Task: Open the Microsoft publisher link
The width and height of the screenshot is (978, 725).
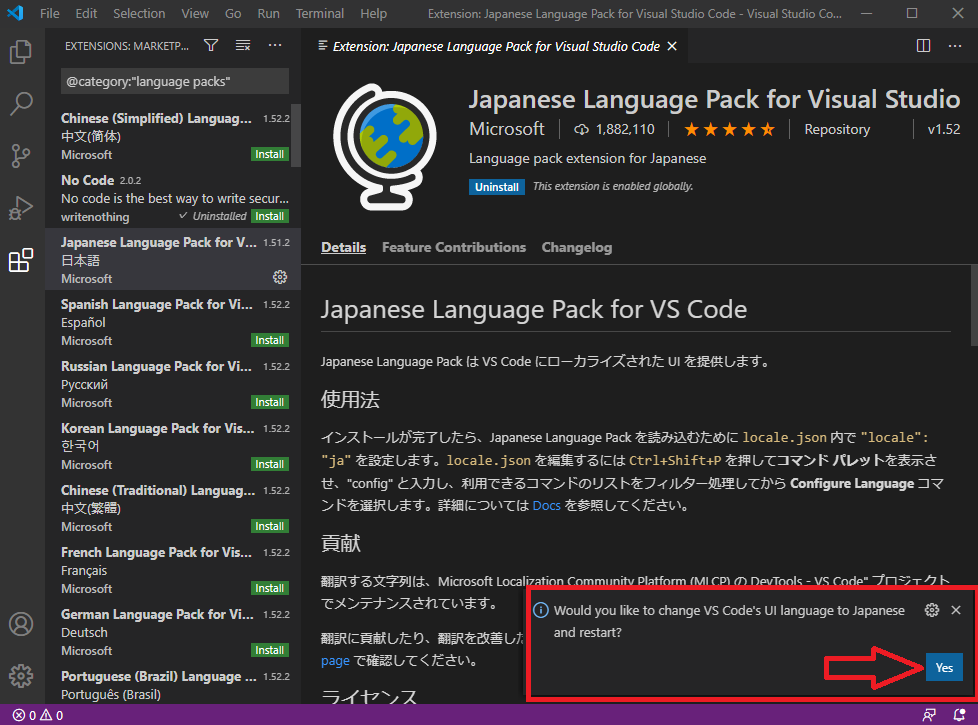Action: (506, 129)
